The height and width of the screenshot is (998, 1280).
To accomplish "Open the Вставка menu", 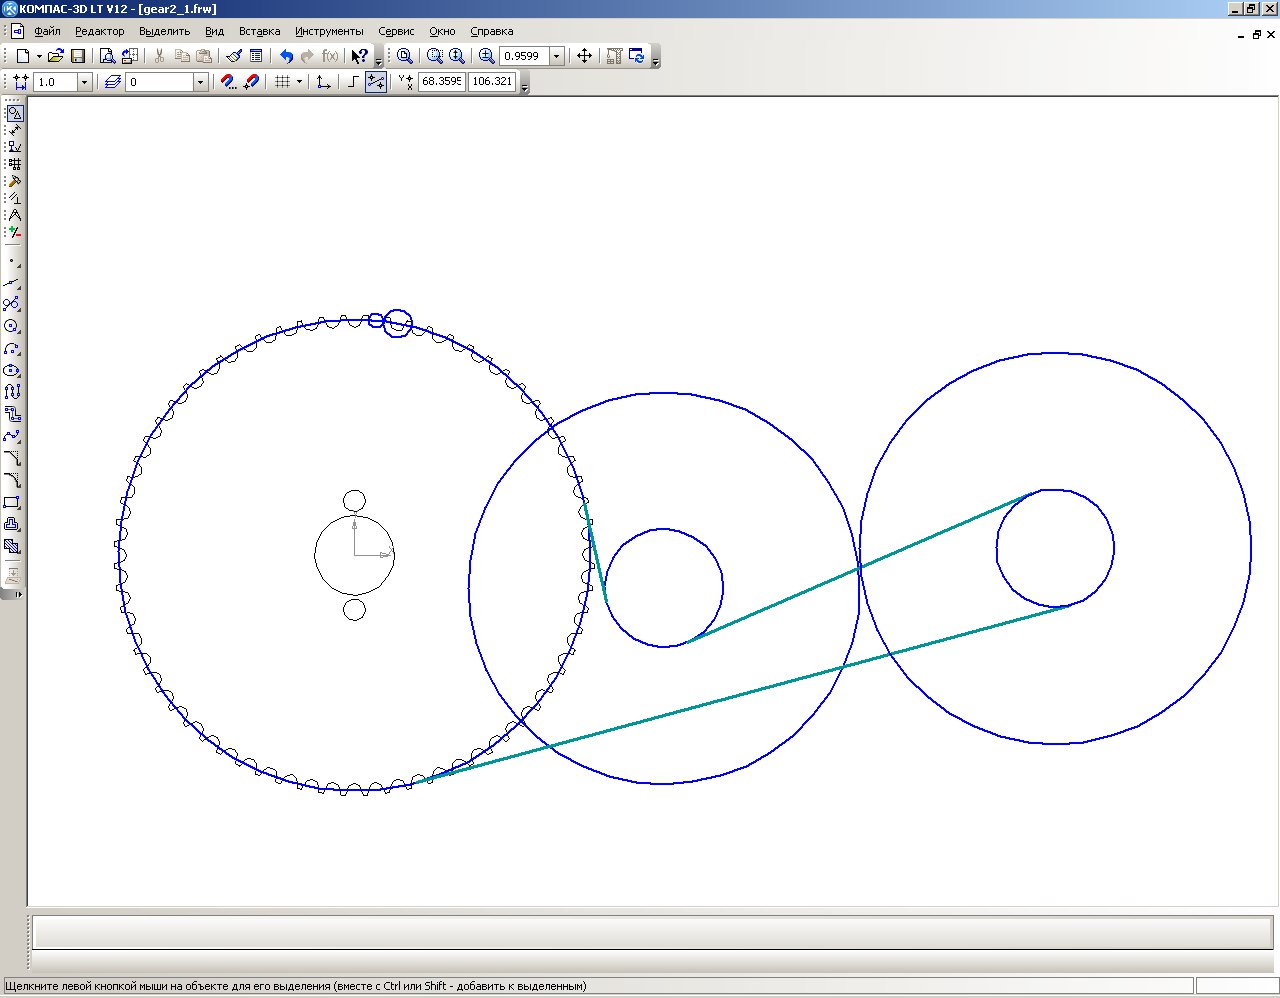I will 259,31.
